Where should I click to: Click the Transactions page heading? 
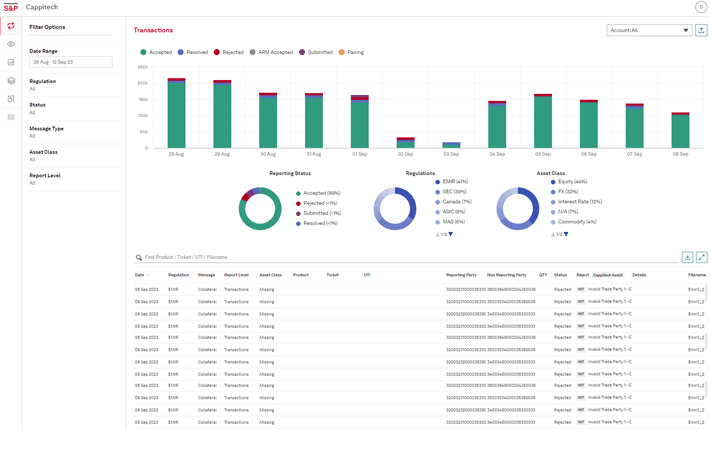(153, 30)
